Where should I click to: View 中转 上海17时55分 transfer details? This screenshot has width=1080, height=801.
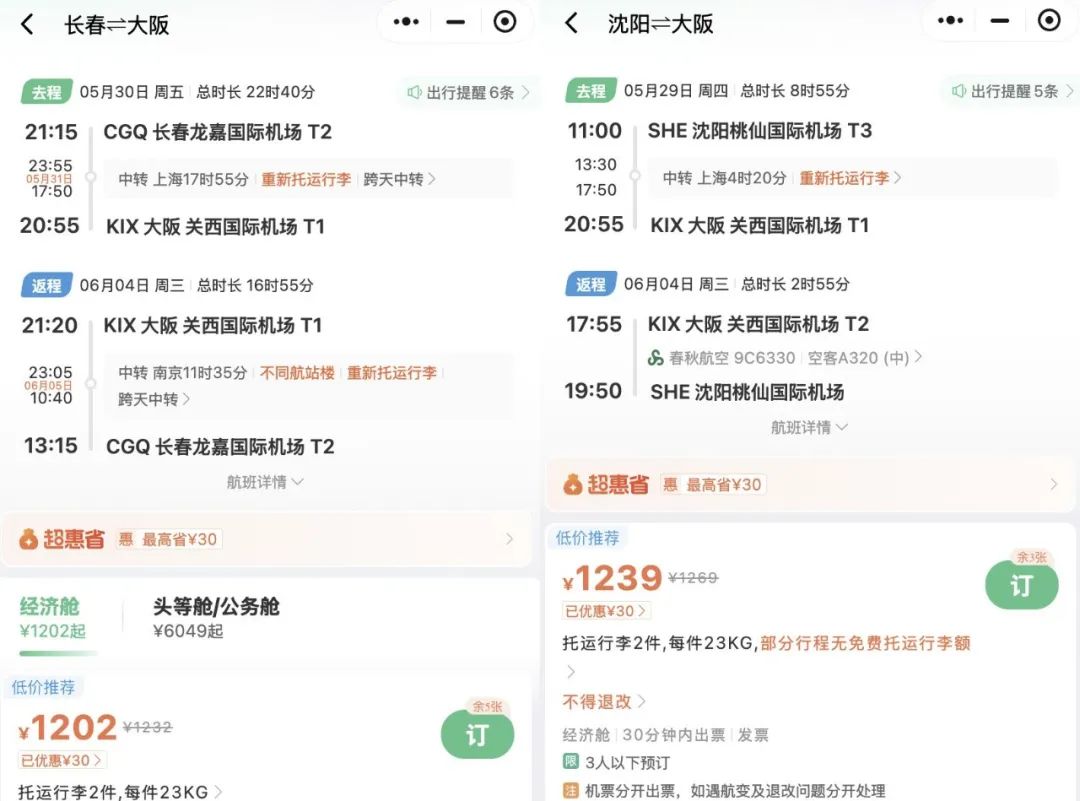(309, 179)
